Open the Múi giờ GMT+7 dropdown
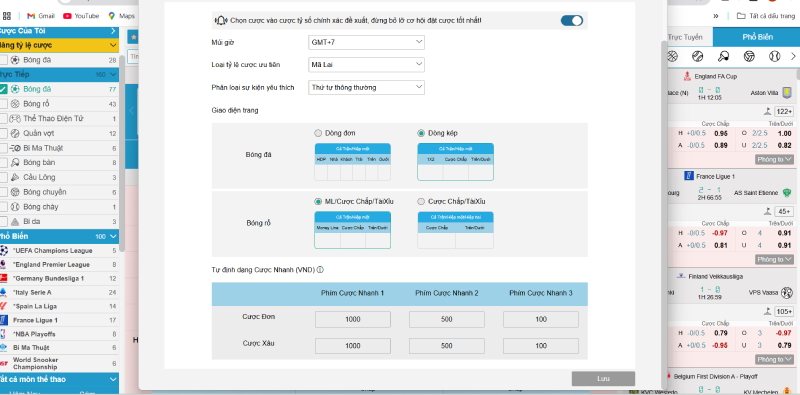800x395 pixels. 366,42
